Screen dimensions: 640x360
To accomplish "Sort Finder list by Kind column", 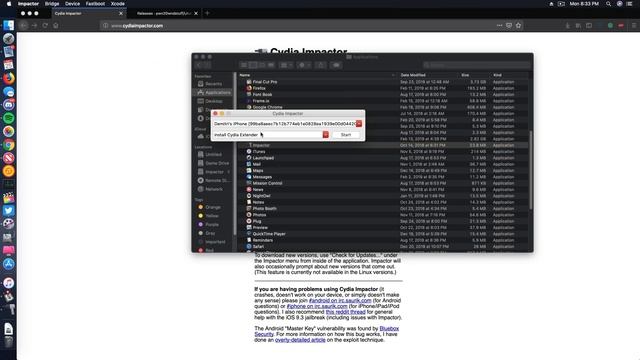I will (x=509, y=75).
